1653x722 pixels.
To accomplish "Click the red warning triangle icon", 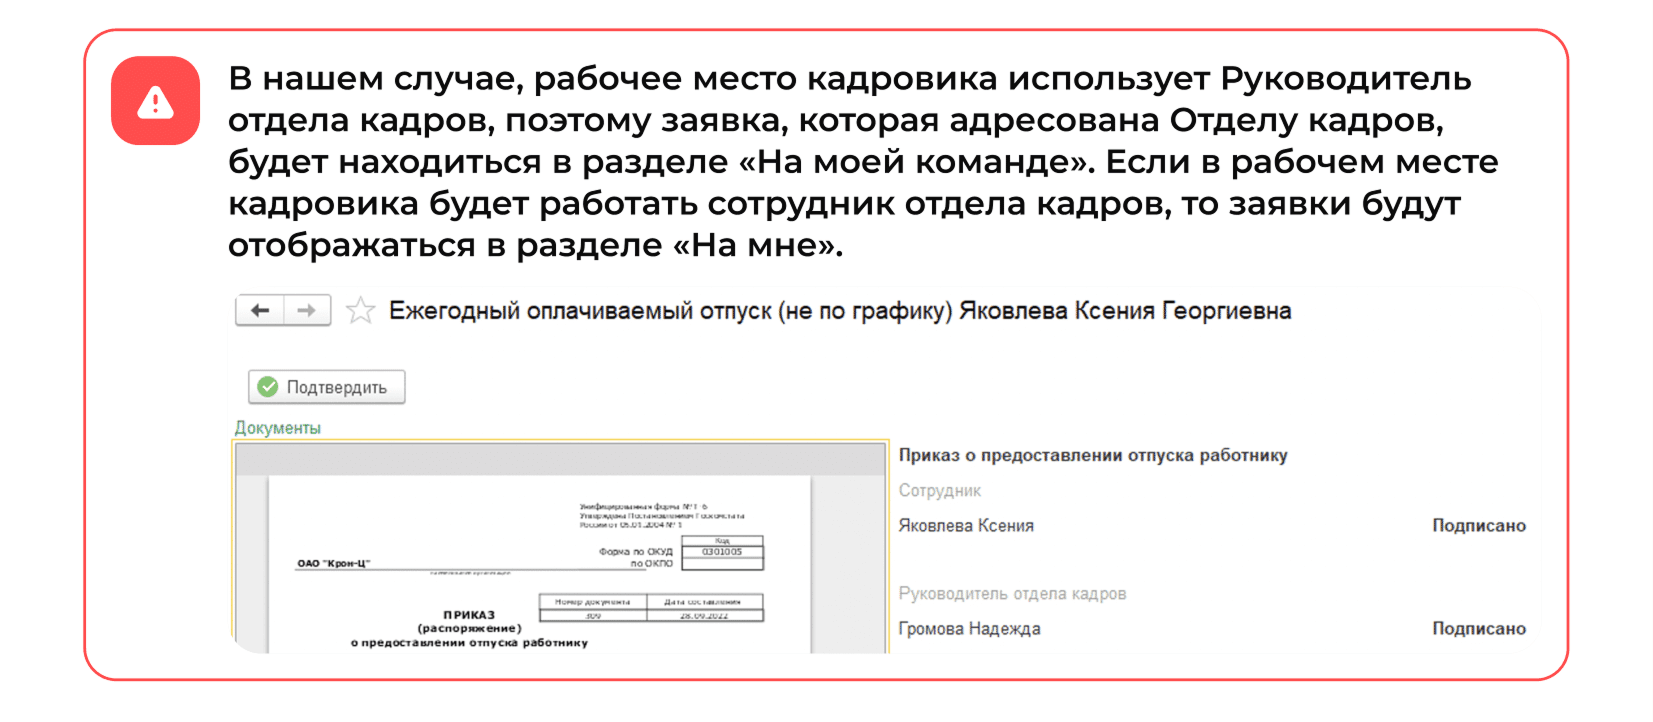I will (155, 101).
